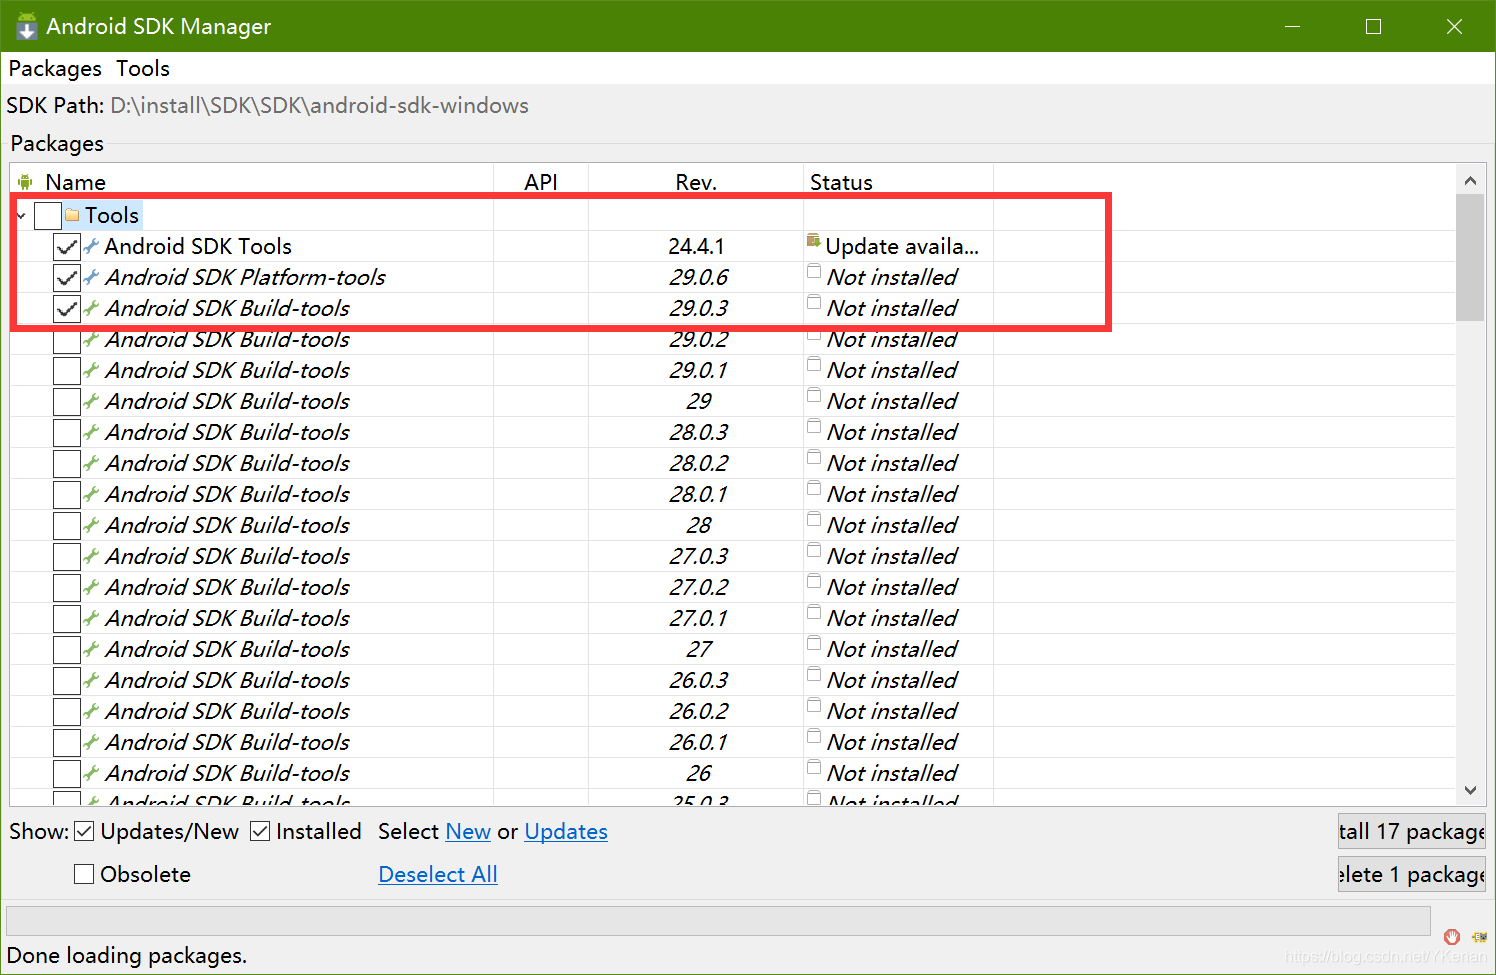Sort by the Name column header
Image resolution: width=1496 pixels, height=975 pixels.
252,180
